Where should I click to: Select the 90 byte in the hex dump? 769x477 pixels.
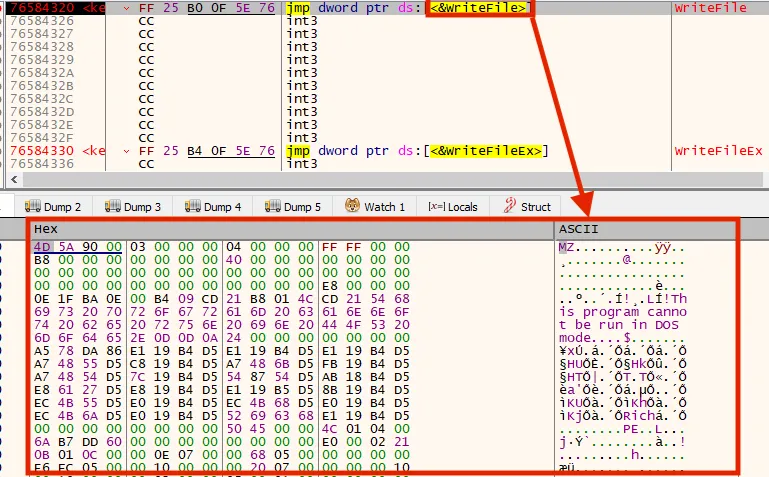(90, 247)
